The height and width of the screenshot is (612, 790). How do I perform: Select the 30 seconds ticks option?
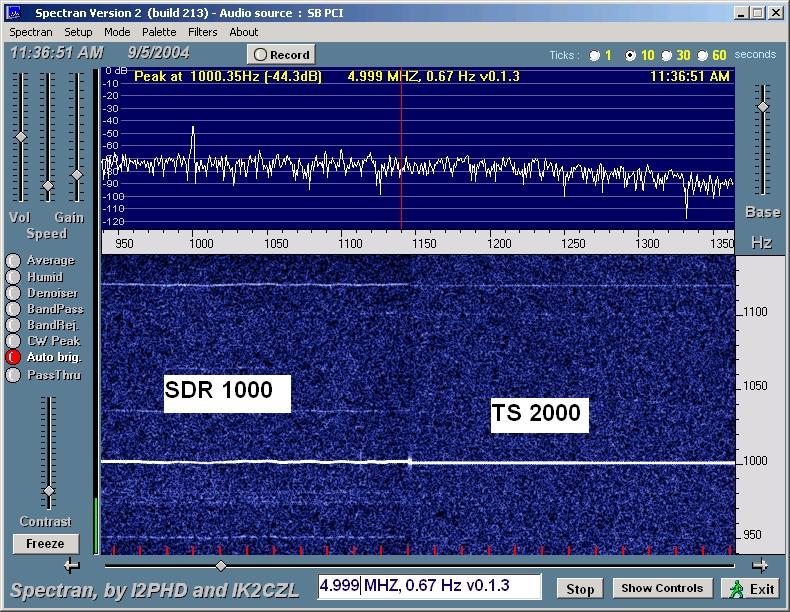(666, 56)
